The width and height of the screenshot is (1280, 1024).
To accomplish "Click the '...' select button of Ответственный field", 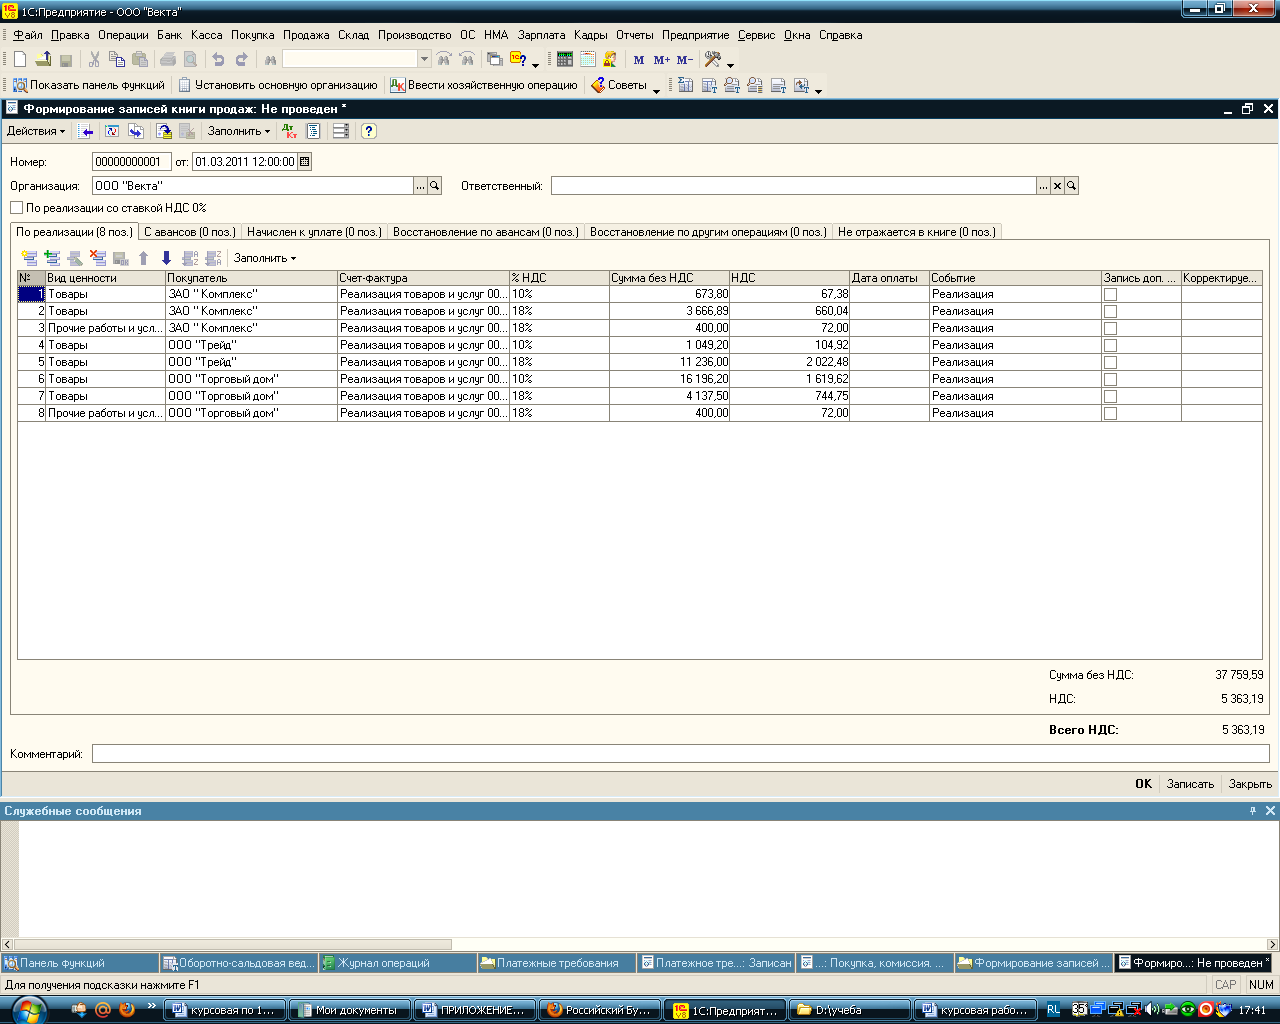I will 1043,186.
